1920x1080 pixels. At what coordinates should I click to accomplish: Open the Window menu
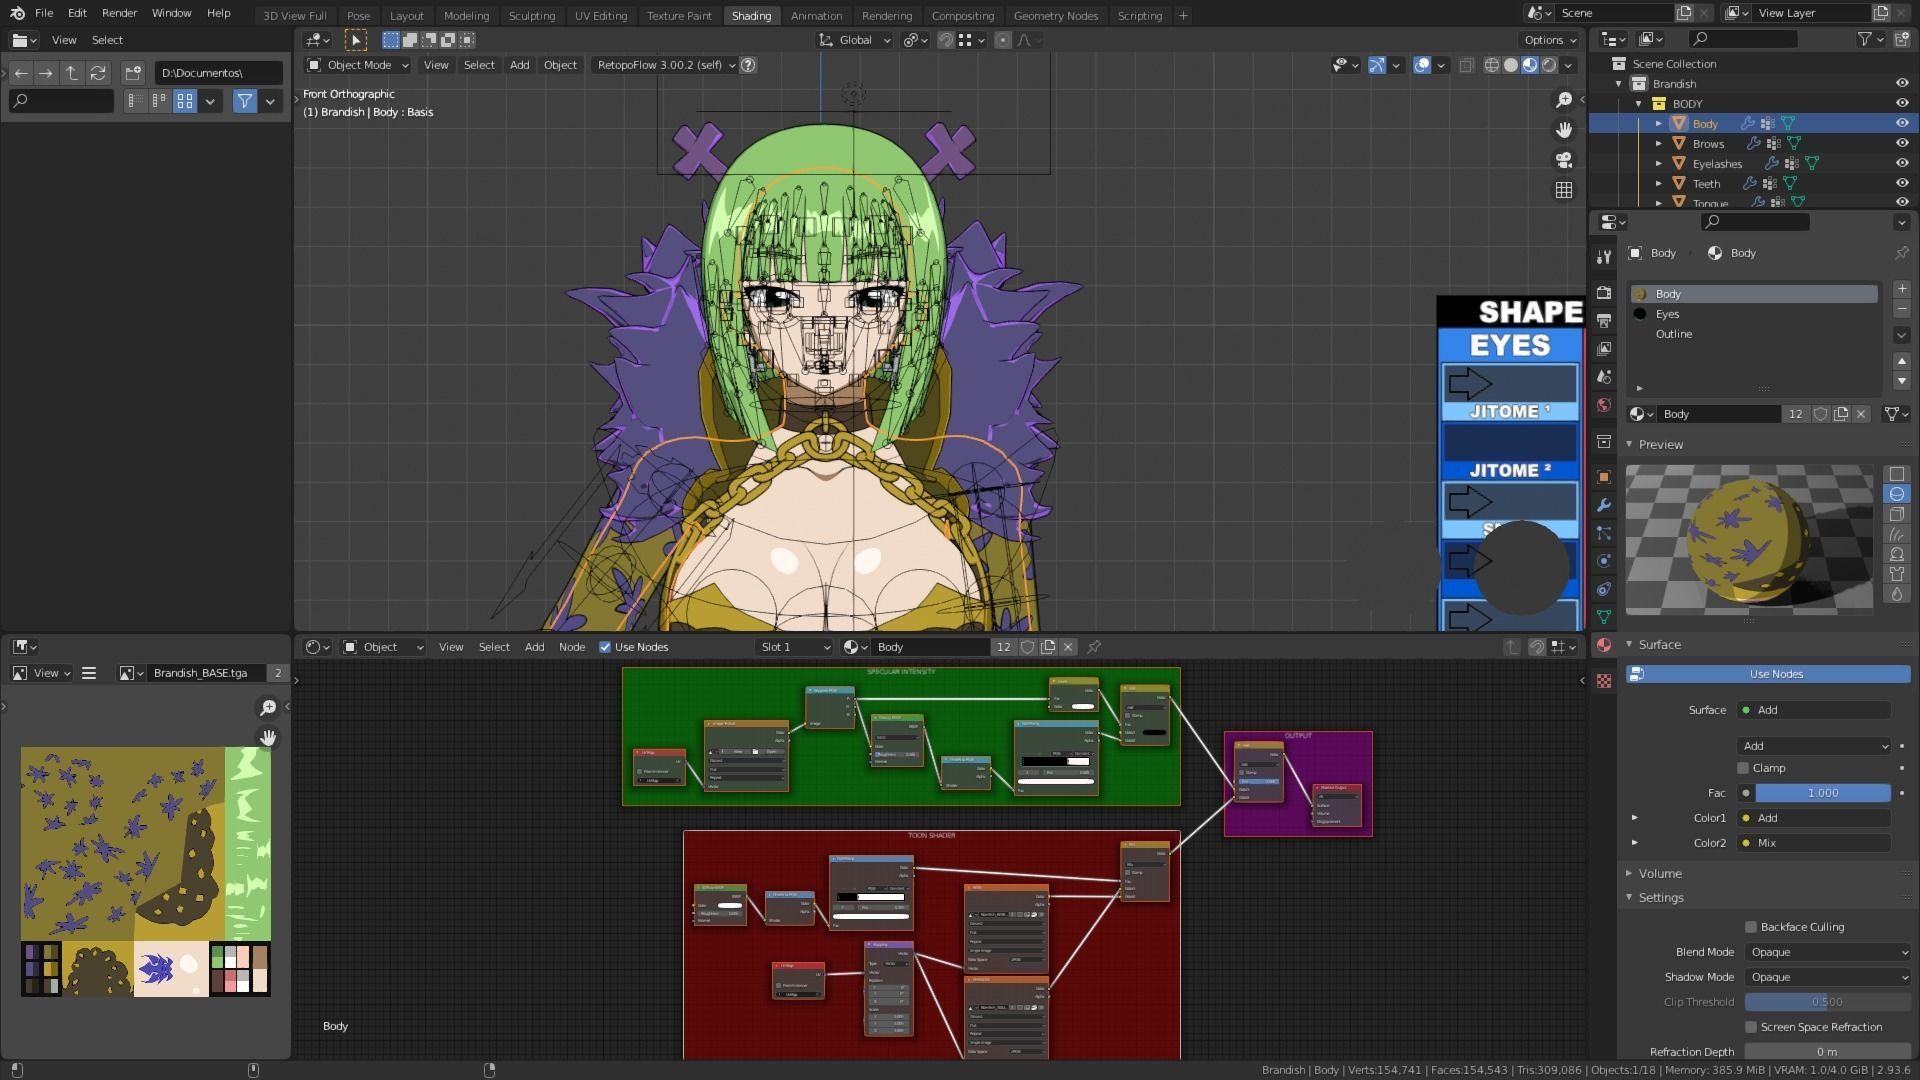pyautogui.click(x=171, y=13)
